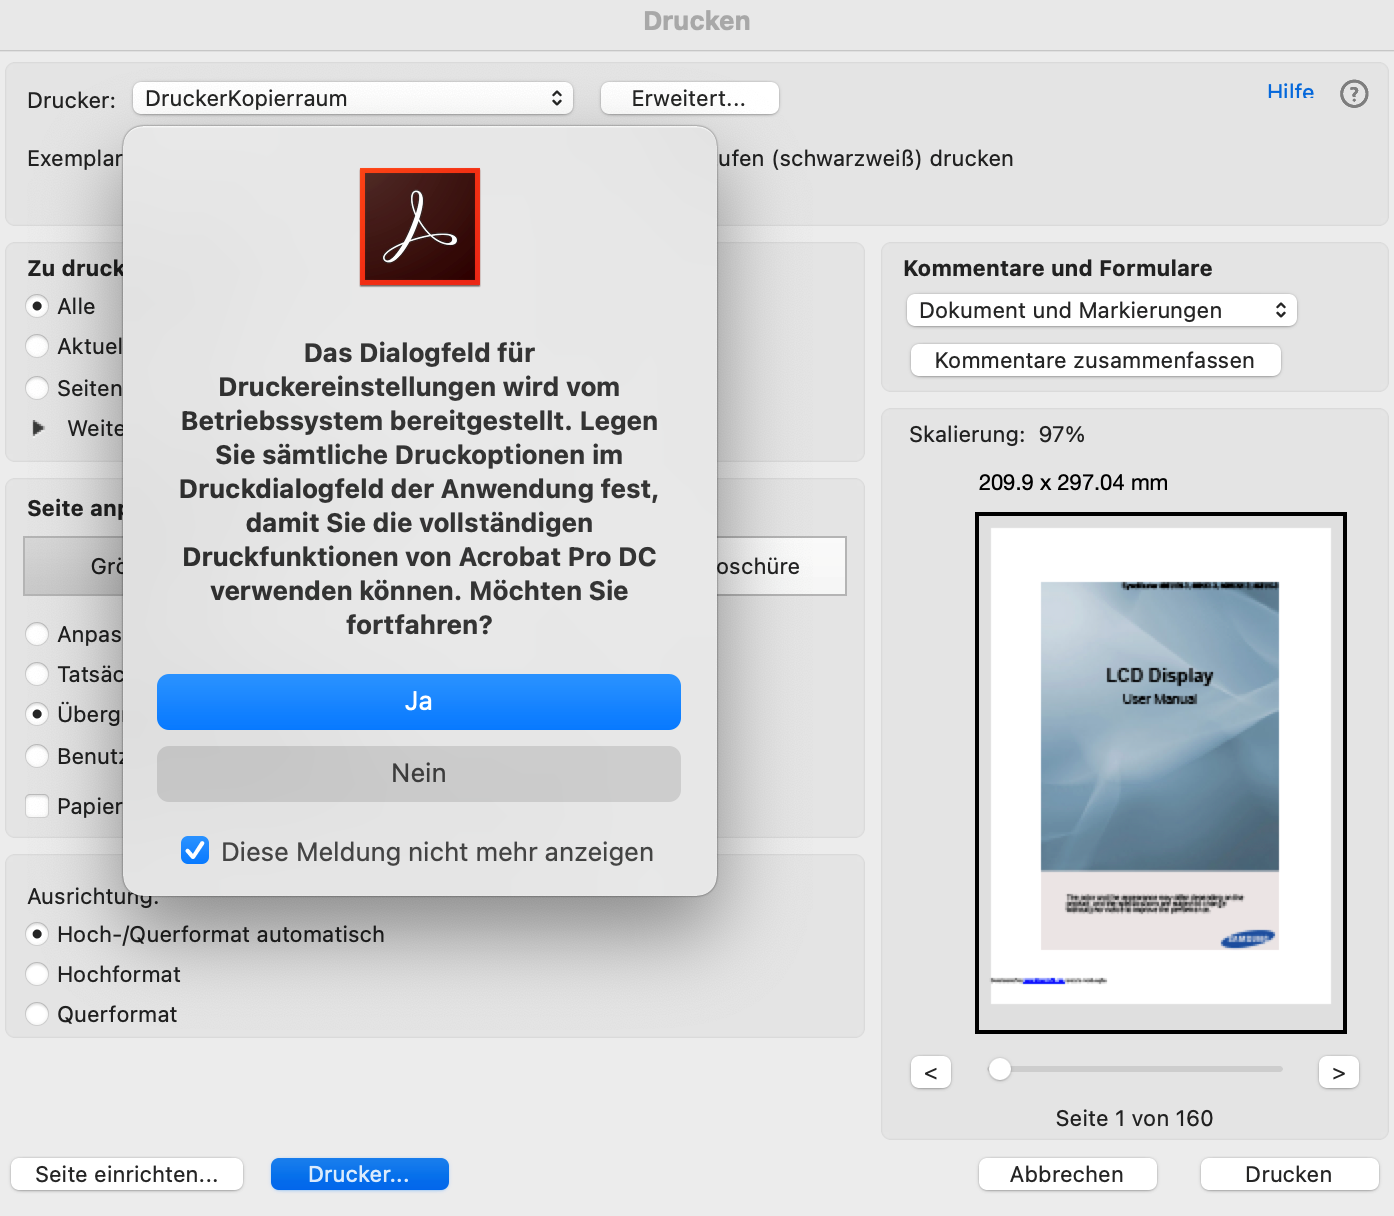Image resolution: width=1394 pixels, height=1216 pixels.
Task: Go to next preview page with > button
Action: click(x=1339, y=1072)
